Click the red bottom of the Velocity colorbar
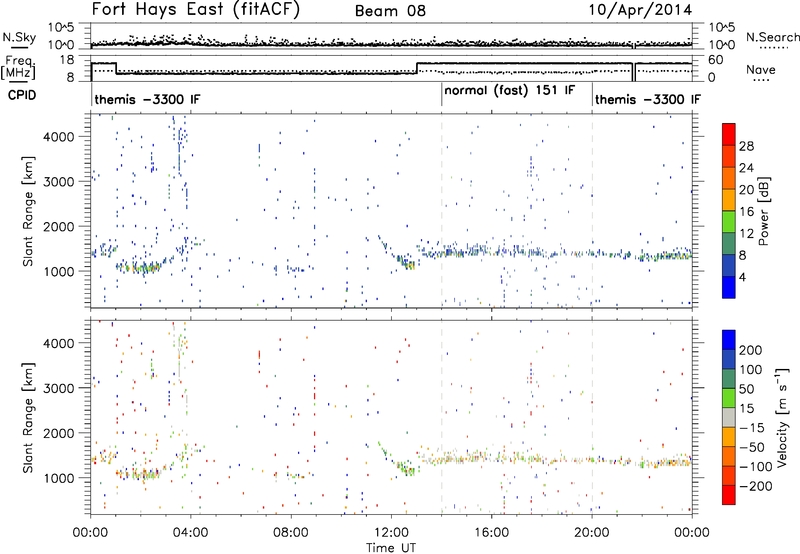The width and height of the screenshot is (800, 554). [x=729, y=495]
